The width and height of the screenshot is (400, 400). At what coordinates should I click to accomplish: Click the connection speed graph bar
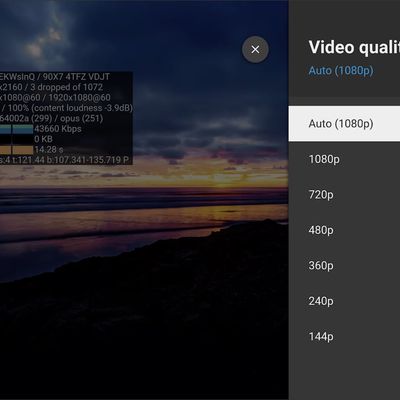coord(16,129)
